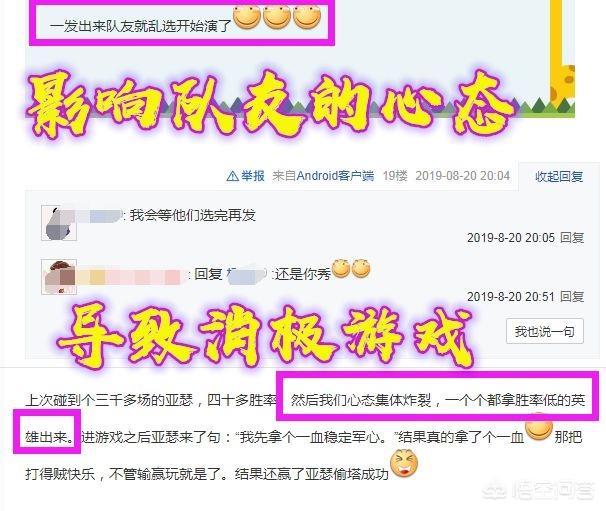Collapse replies with 收起回复
Viewport: 606px width, 511px height.
click(559, 177)
